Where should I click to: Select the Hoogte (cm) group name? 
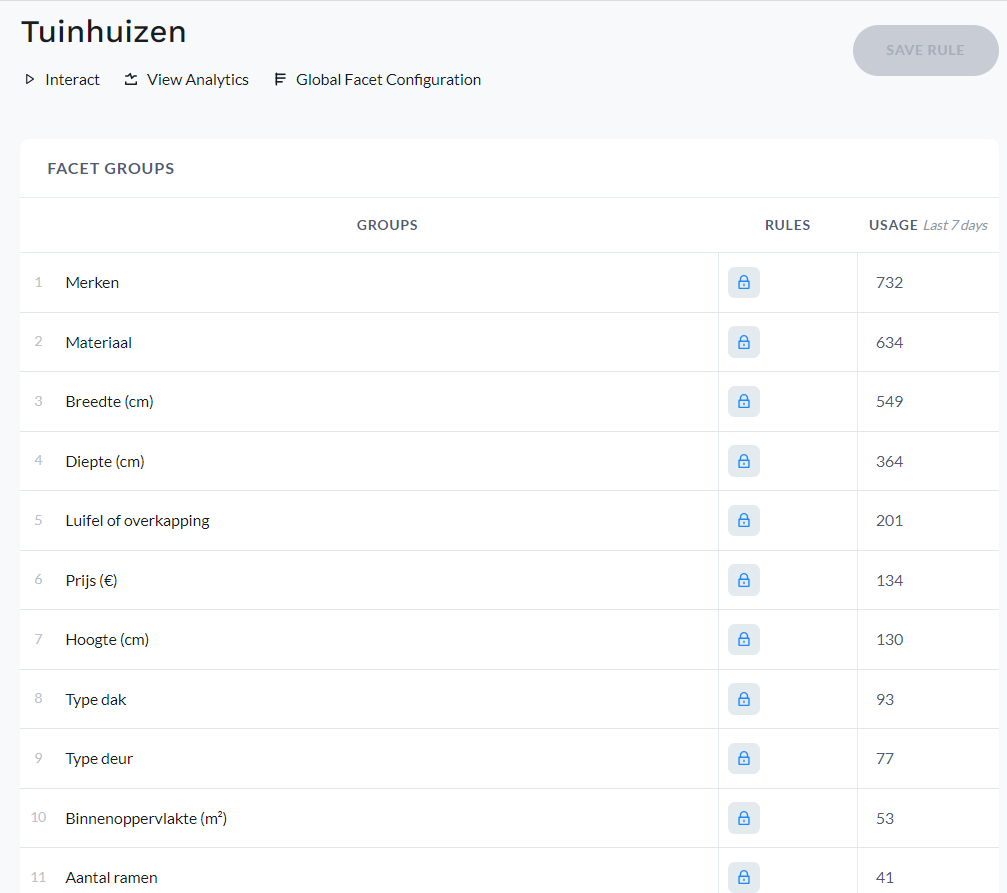[107, 639]
